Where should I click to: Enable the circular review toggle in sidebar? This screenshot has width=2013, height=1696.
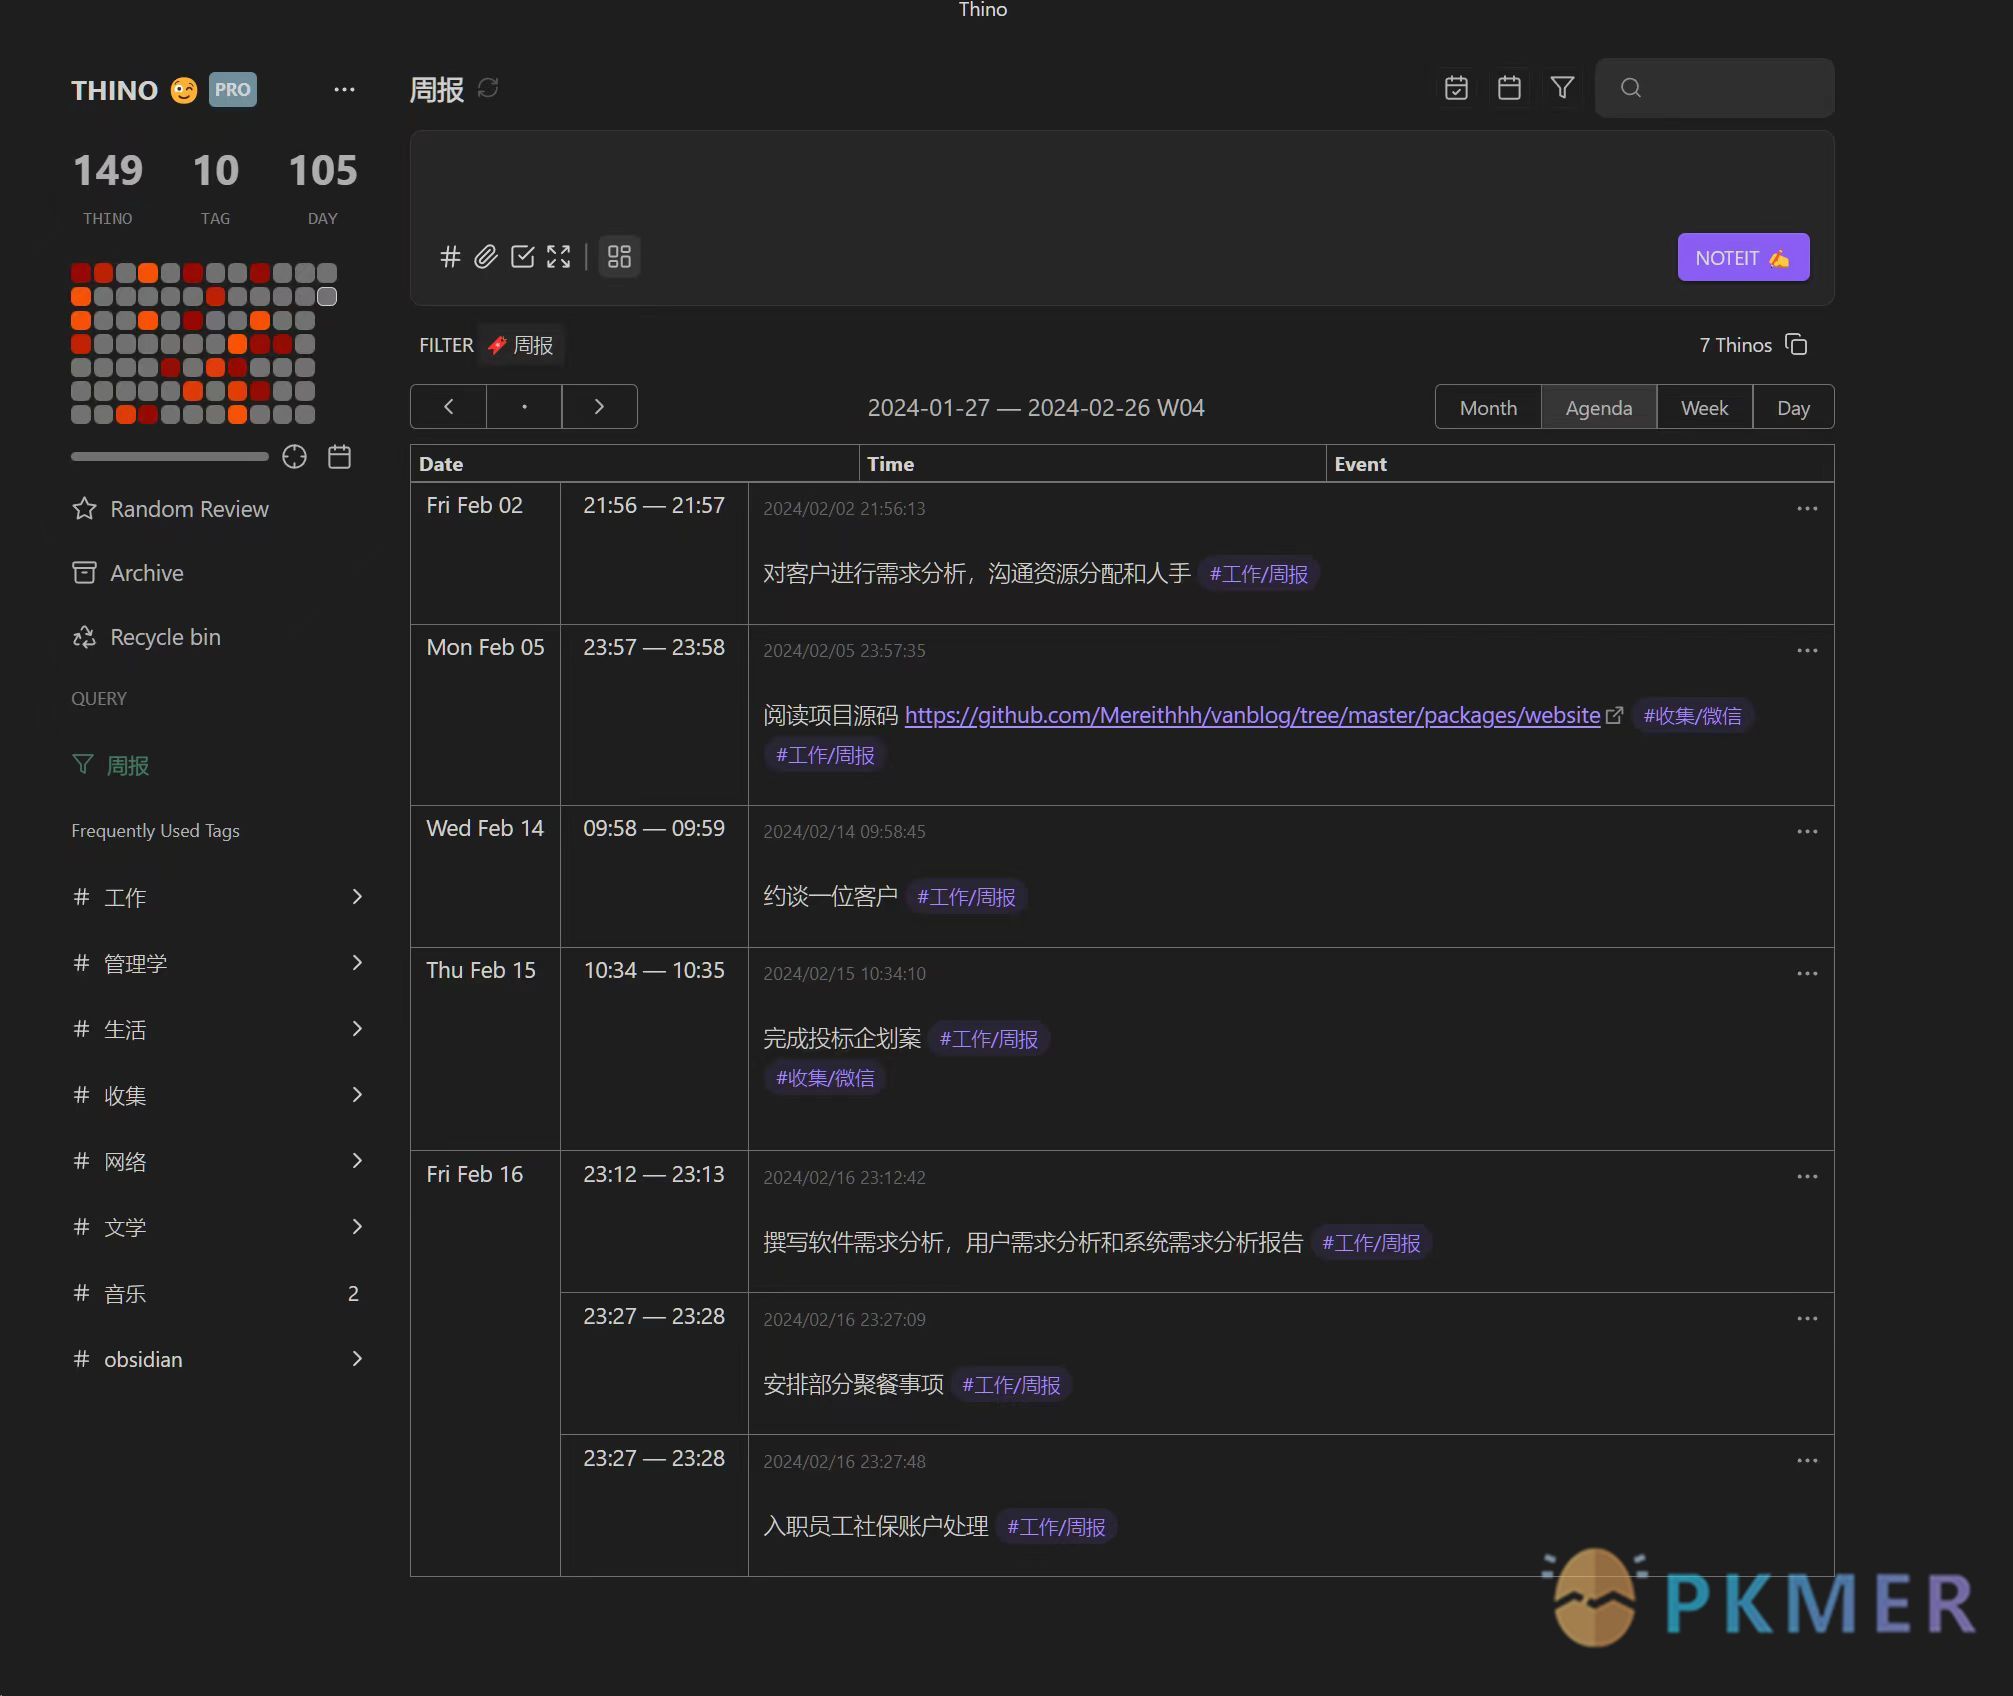coord(293,456)
